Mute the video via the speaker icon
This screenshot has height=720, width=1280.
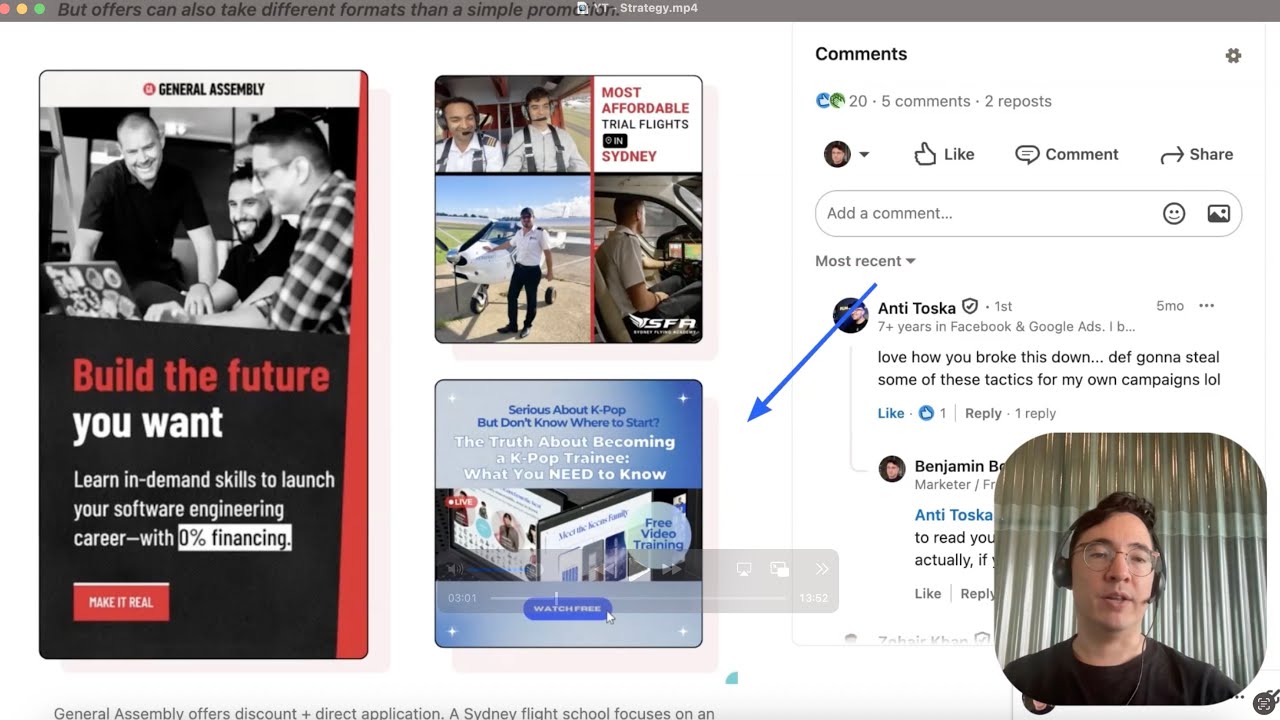click(456, 569)
